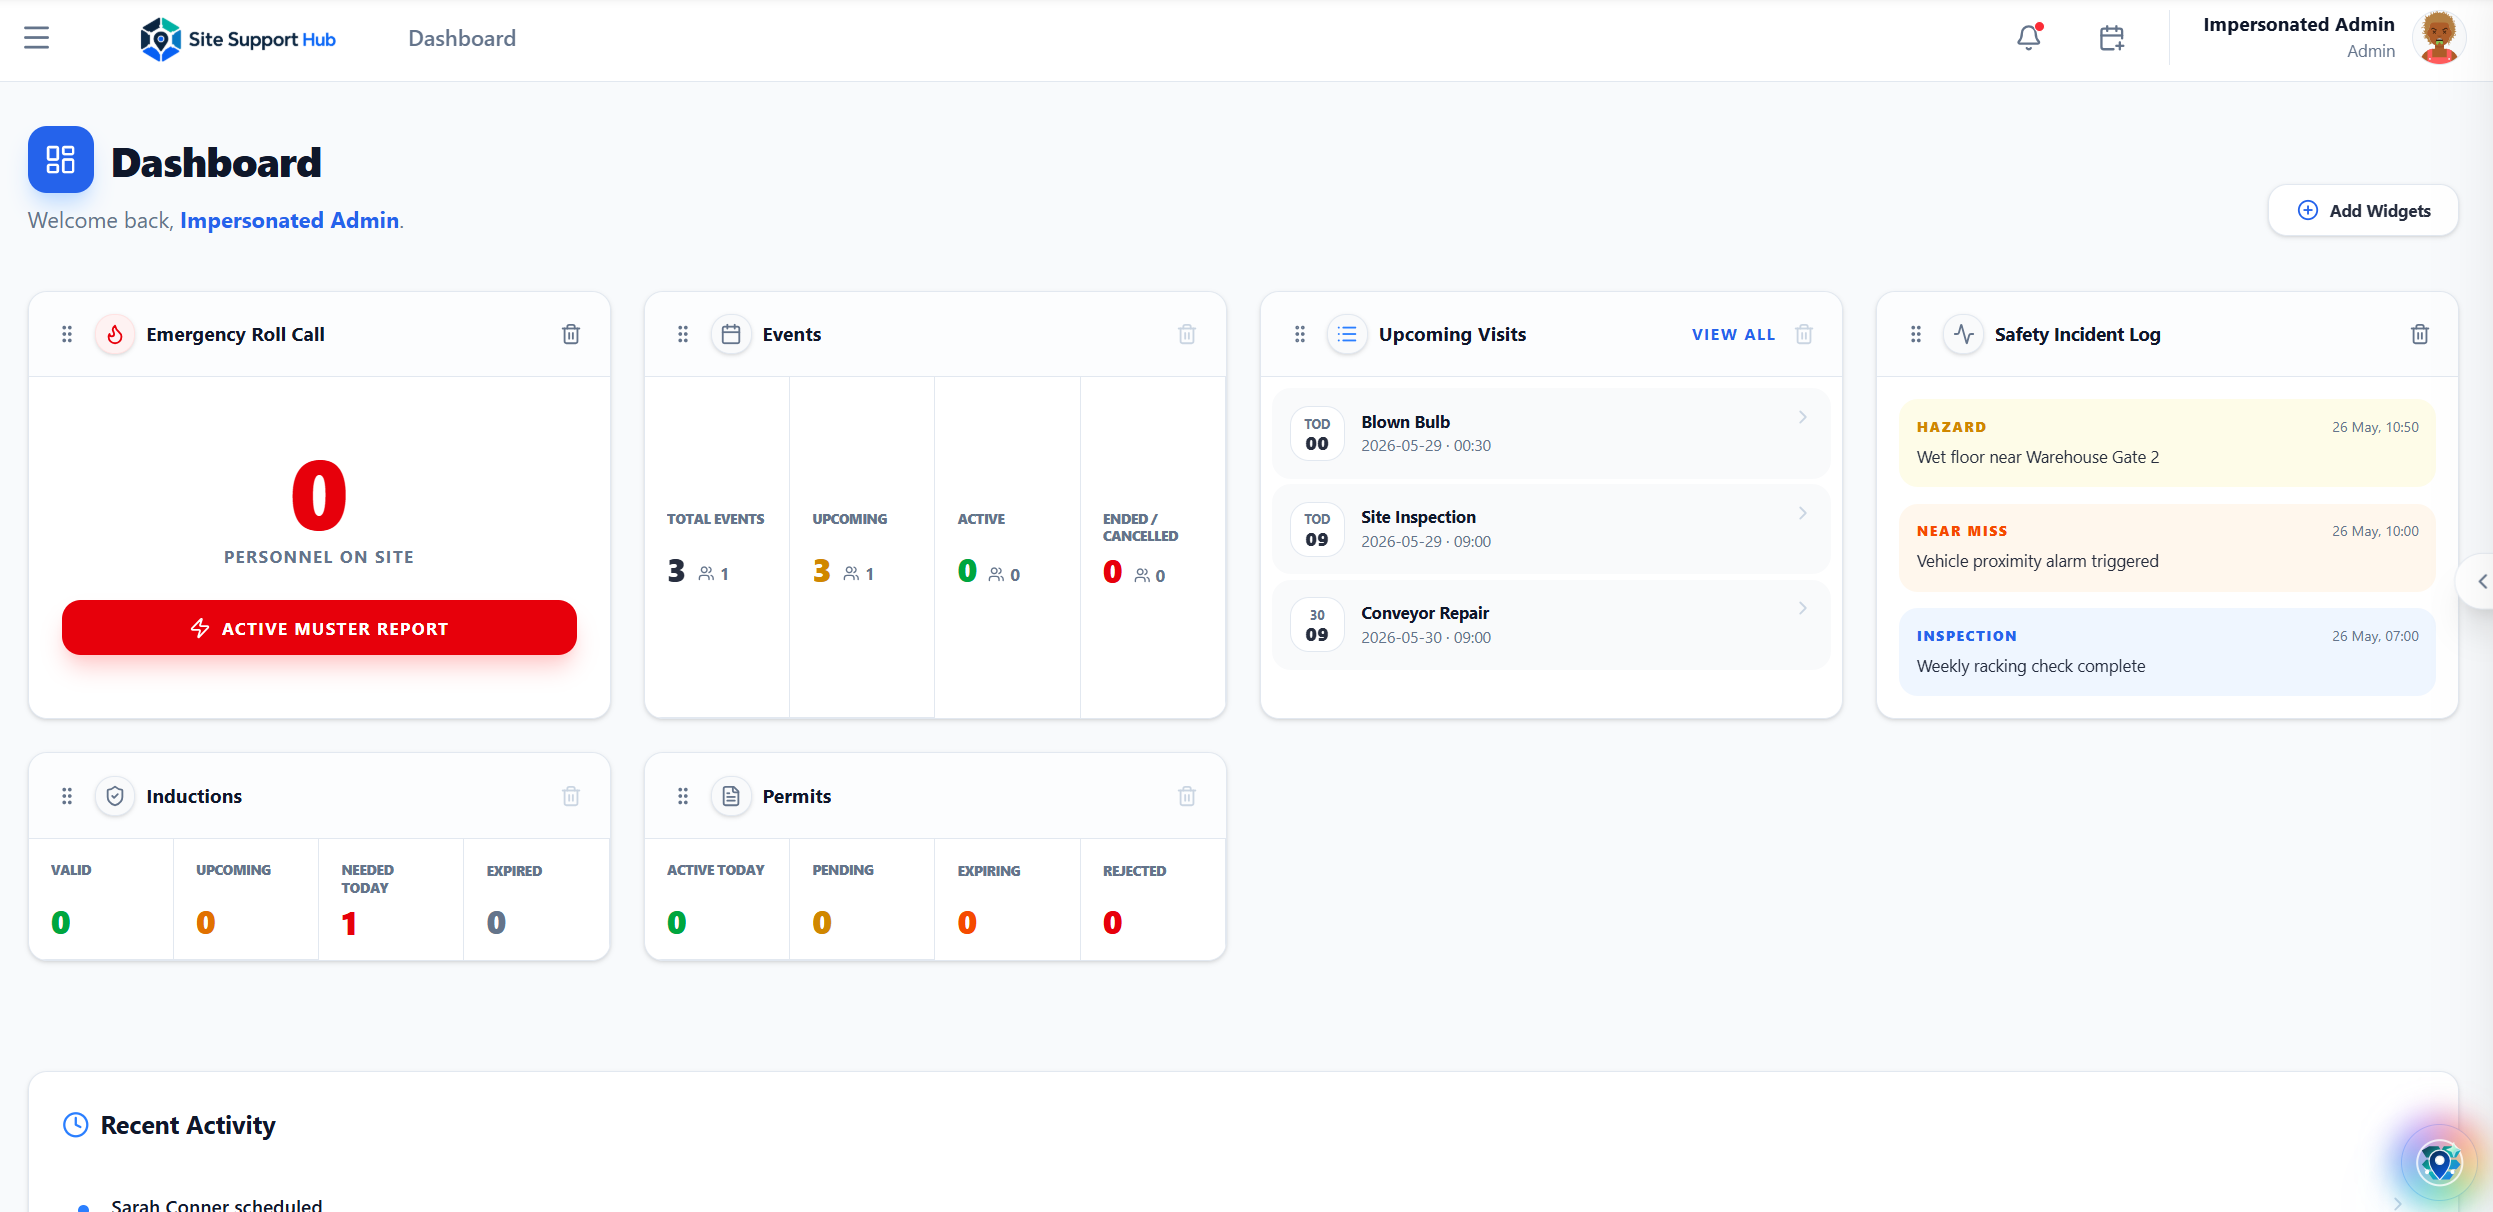
Task: Click the blue Dashboard grid icon
Action: click(x=61, y=159)
